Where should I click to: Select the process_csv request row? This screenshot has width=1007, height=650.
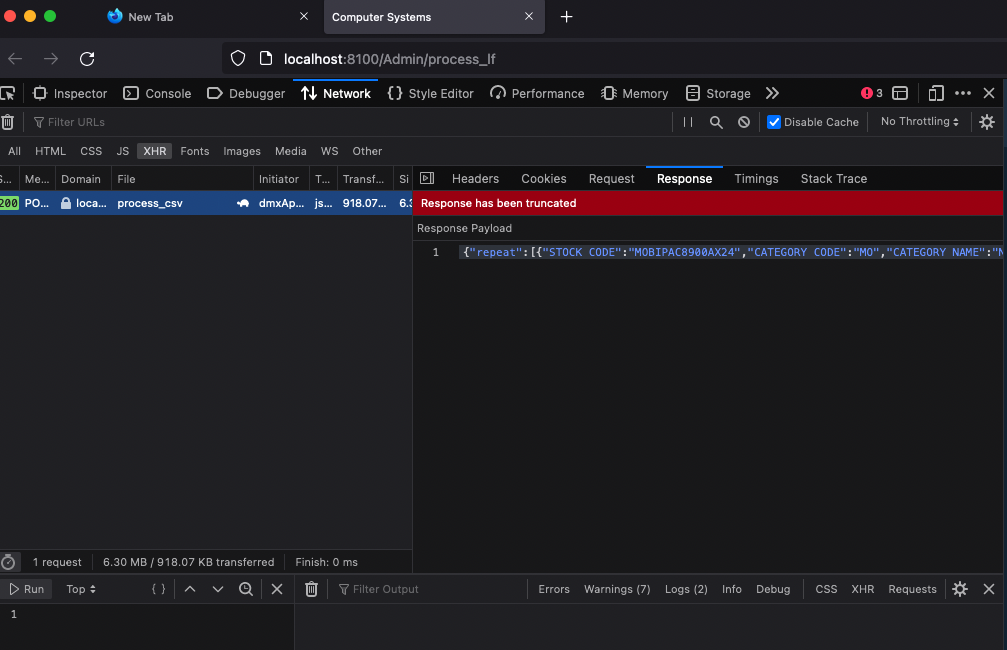(x=206, y=203)
